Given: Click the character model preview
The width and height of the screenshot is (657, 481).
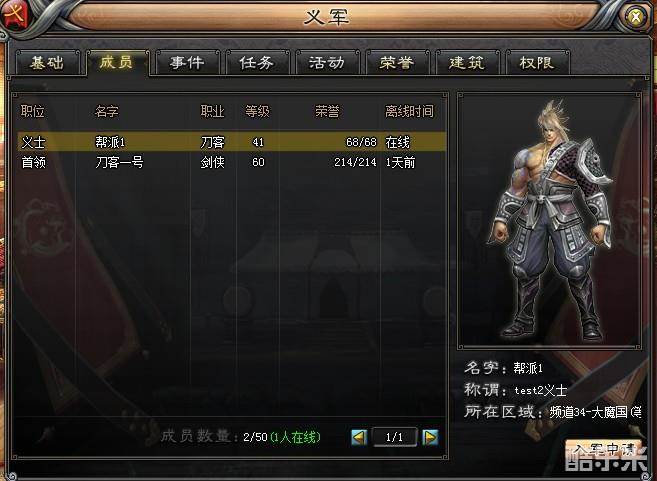Looking at the screenshot, I should (549, 221).
